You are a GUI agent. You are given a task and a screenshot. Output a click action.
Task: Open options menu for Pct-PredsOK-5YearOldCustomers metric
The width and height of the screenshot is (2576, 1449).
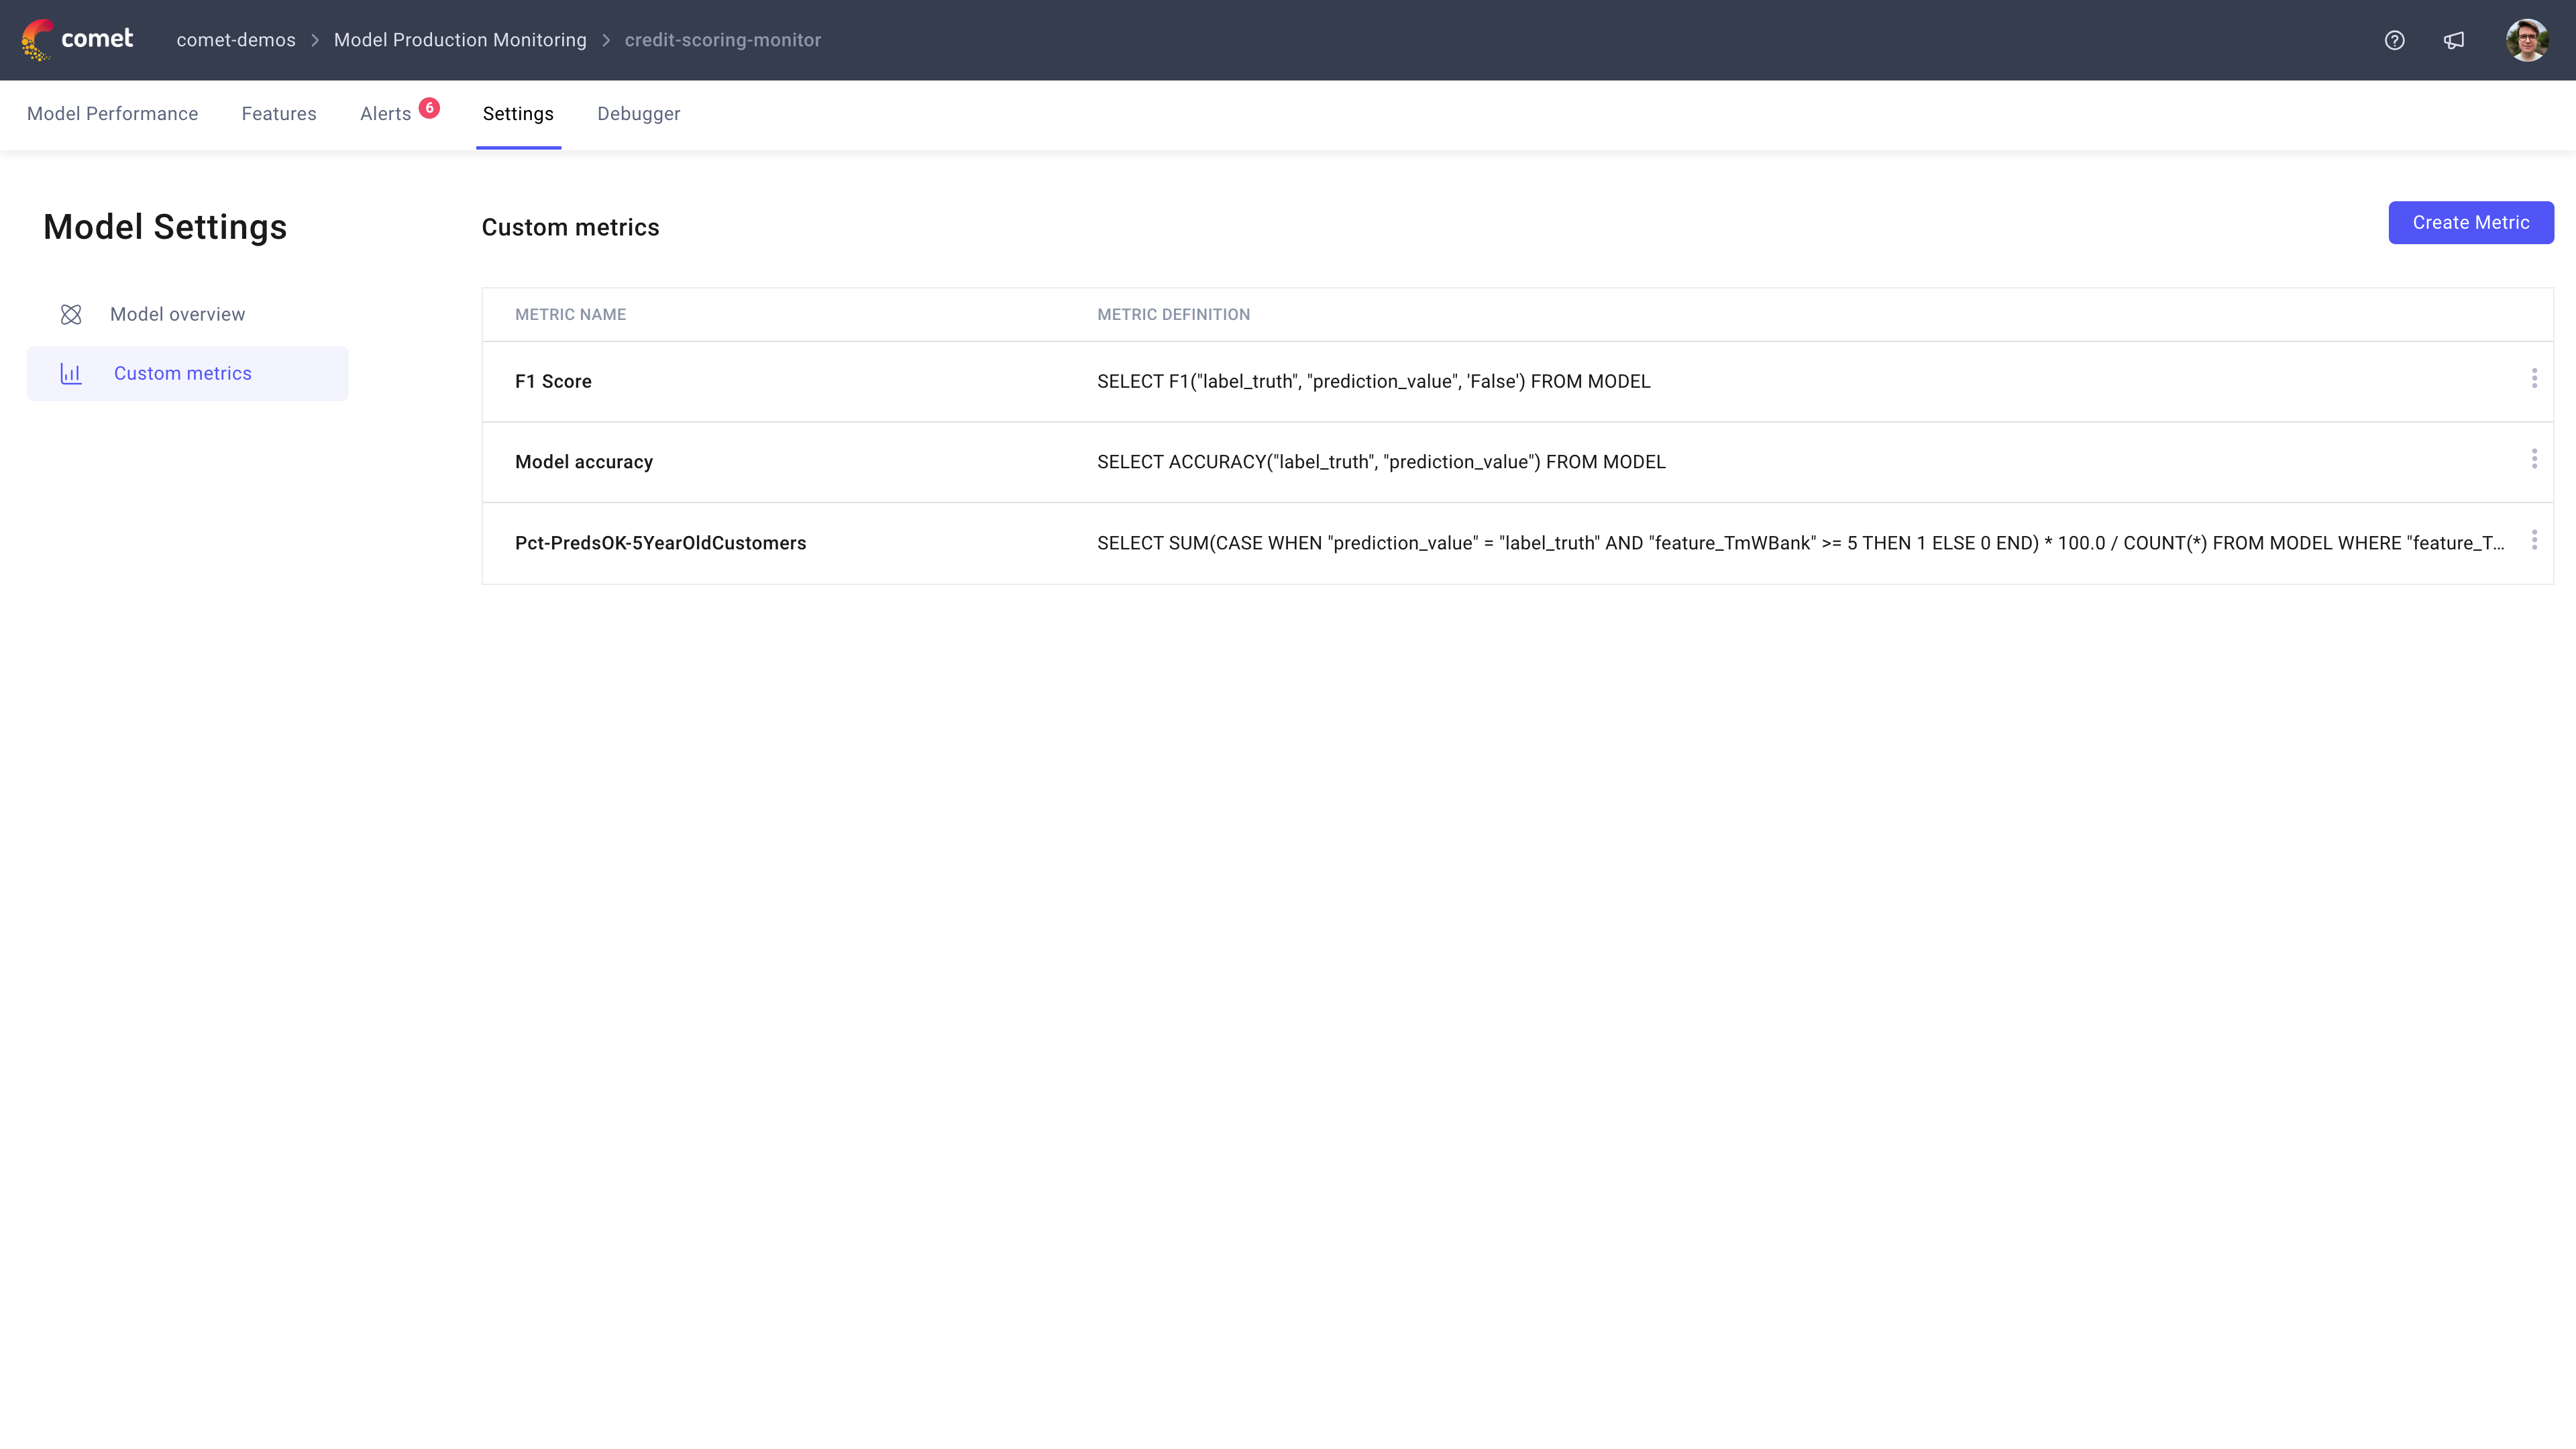pos(2534,540)
